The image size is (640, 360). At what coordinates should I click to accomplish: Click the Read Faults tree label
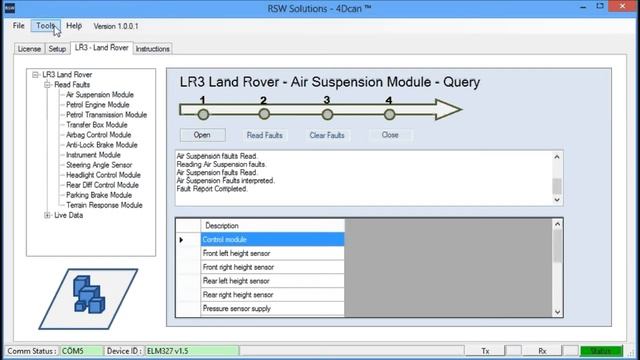click(72, 85)
